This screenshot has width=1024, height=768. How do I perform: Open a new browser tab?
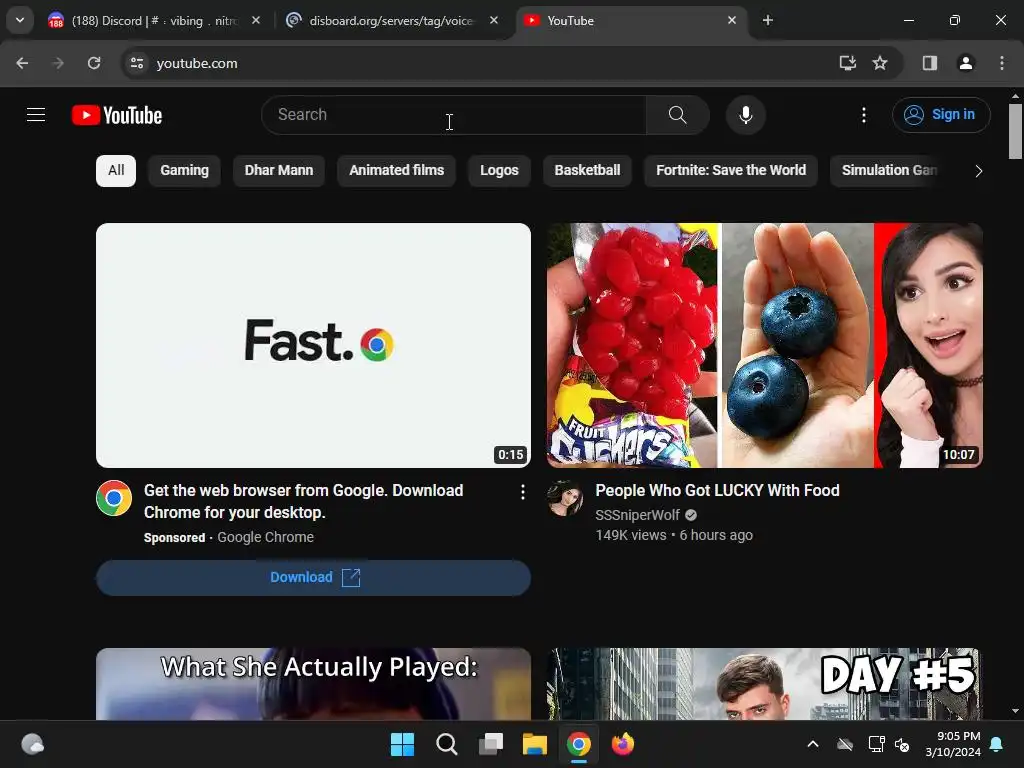pyautogui.click(x=768, y=21)
